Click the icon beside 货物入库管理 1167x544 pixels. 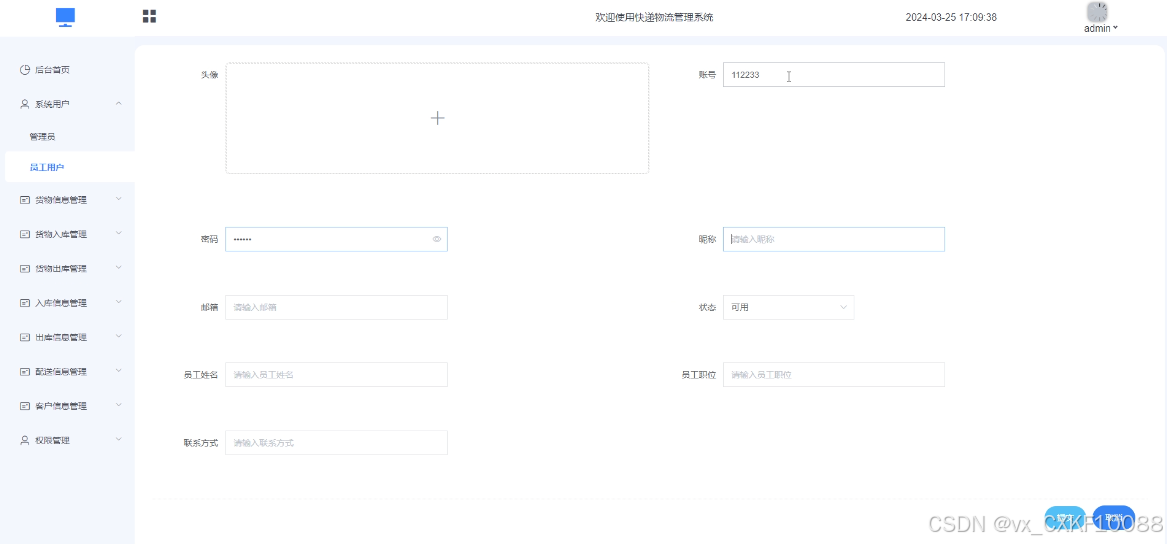click(x=25, y=234)
